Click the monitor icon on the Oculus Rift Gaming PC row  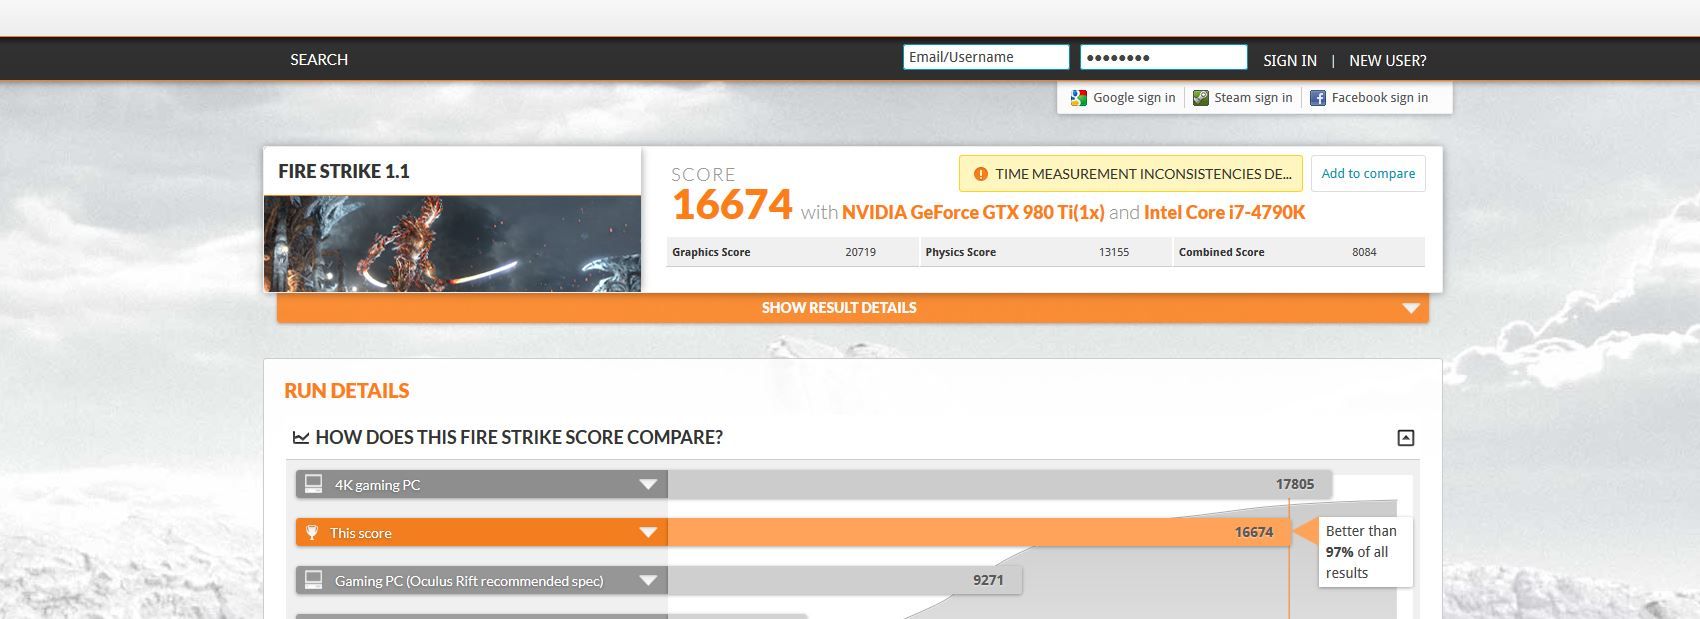(313, 580)
